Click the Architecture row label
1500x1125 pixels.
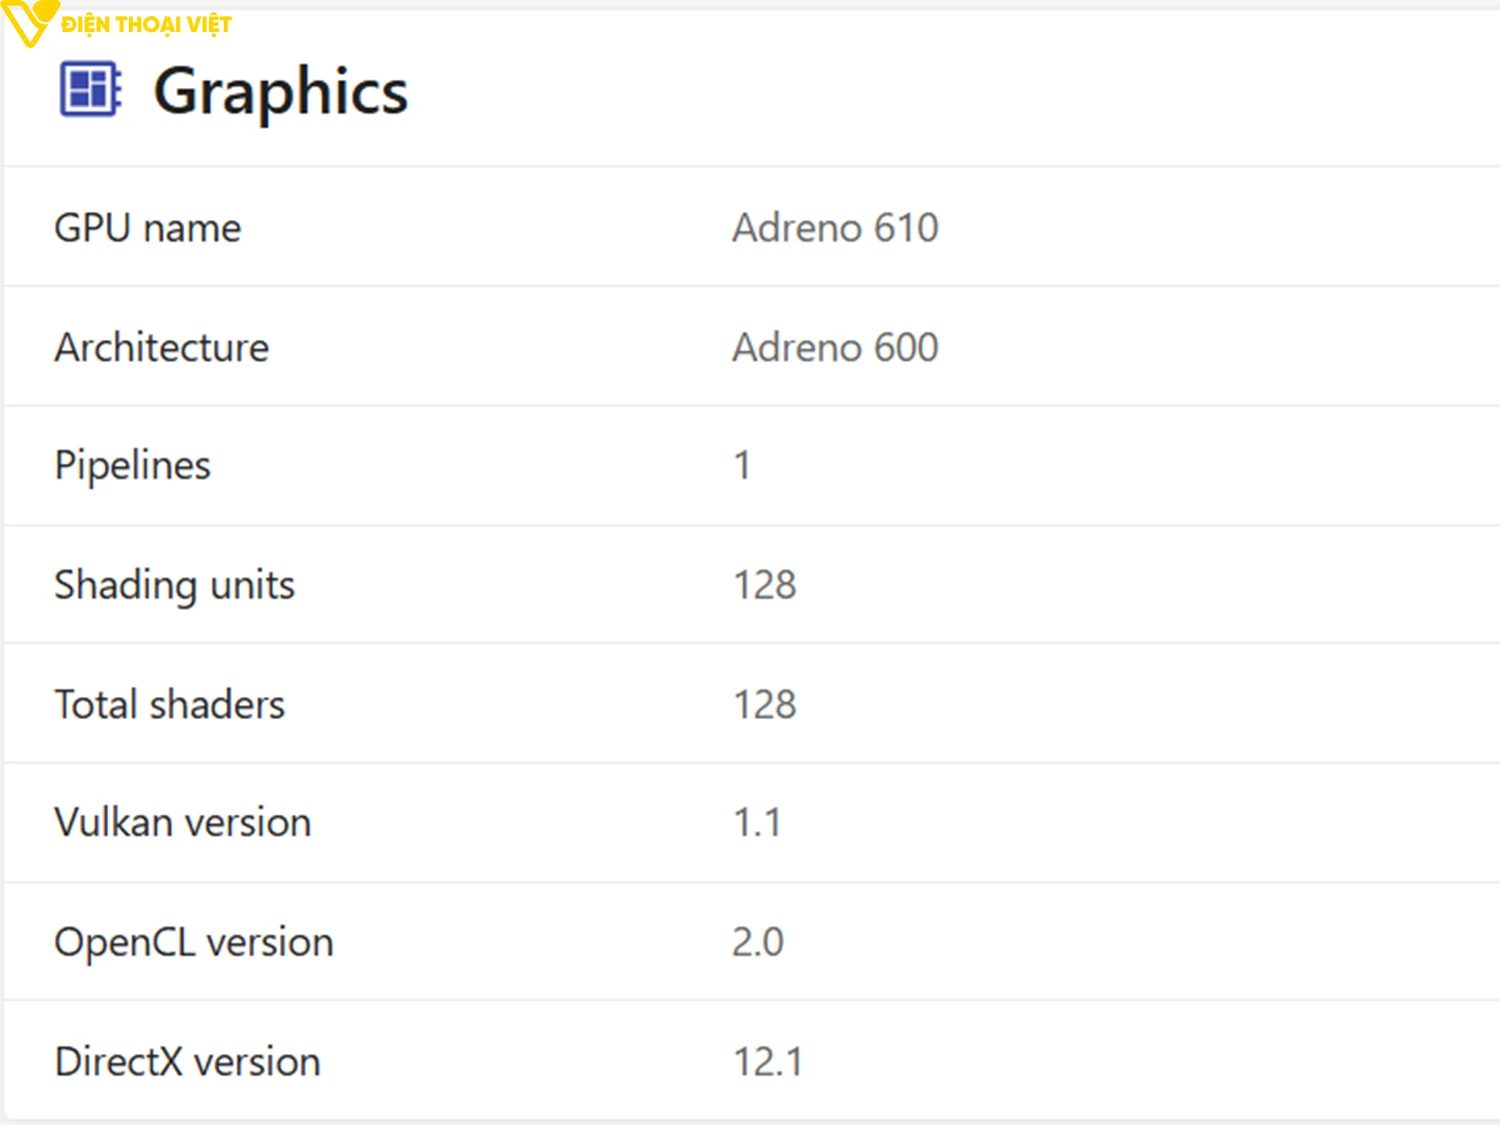point(162,348)
